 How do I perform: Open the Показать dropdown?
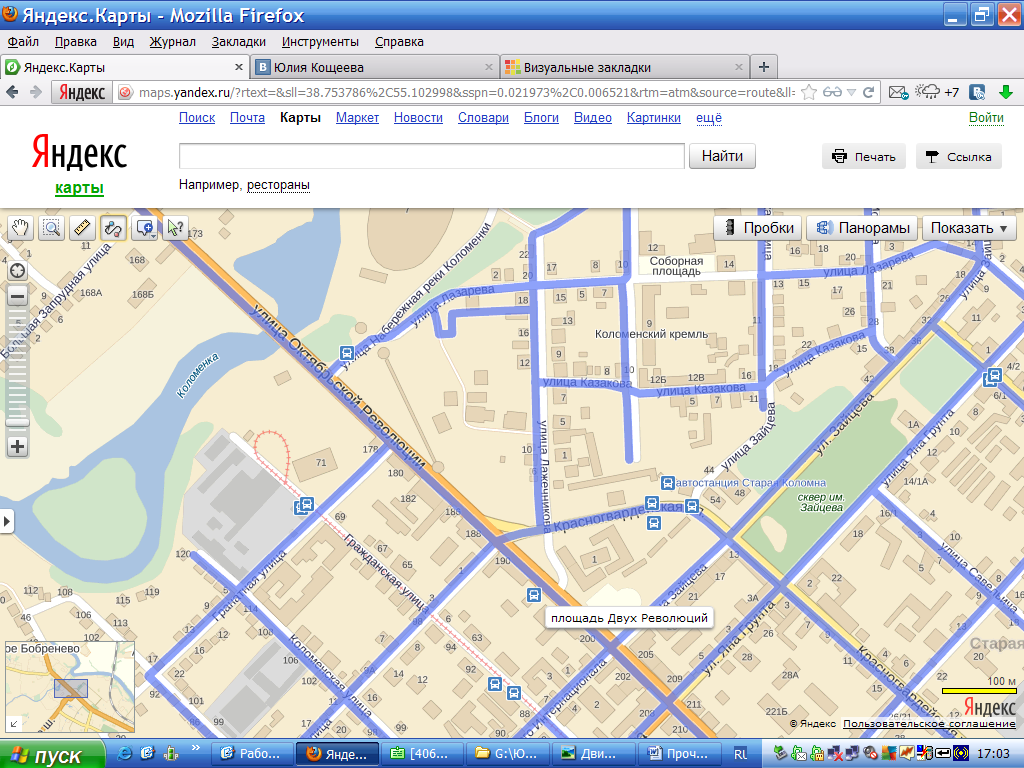point(969,228)
